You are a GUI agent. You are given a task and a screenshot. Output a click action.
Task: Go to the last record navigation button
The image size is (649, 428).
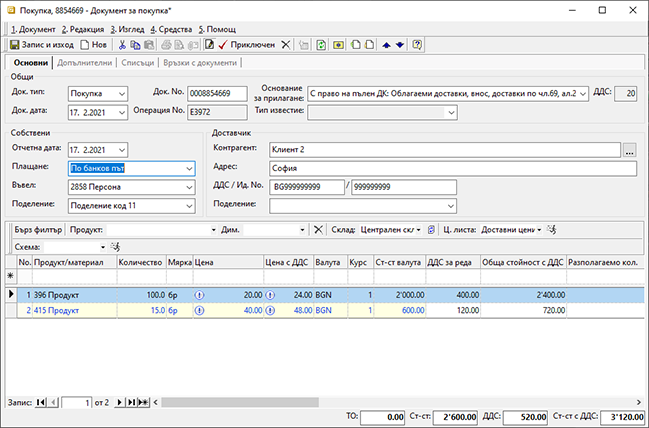[x=131, y=401]
